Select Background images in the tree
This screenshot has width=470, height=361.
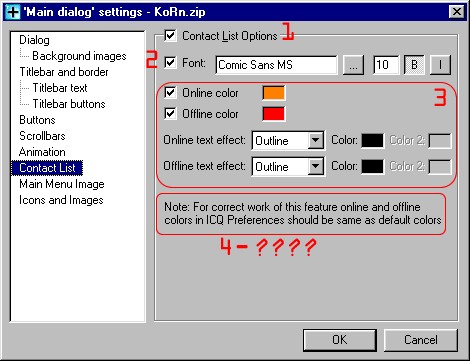click(79, 56)
